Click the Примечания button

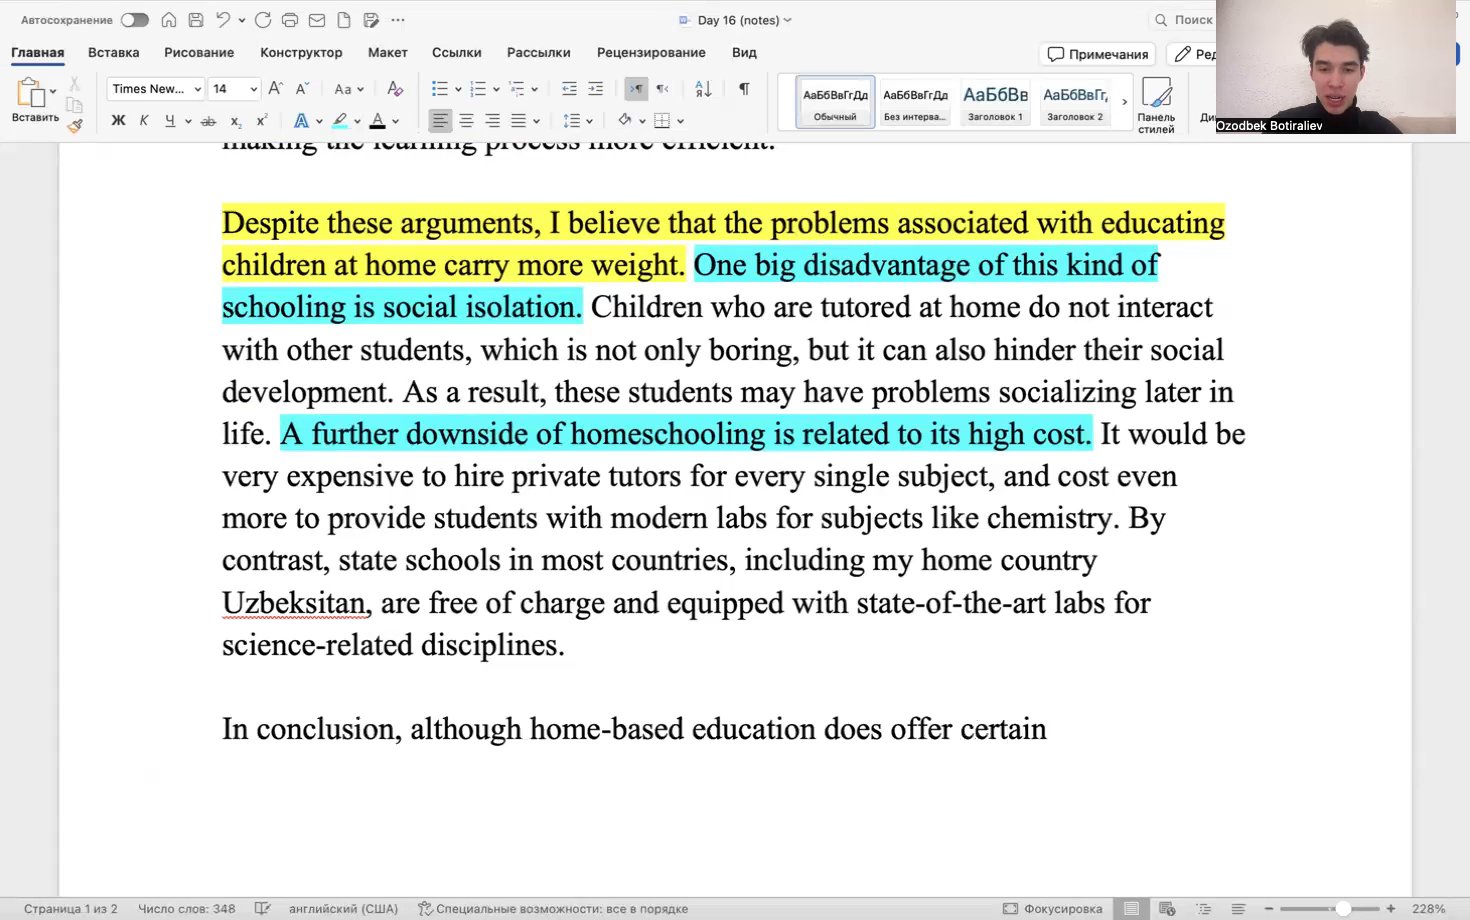[x=1097, y=53]
